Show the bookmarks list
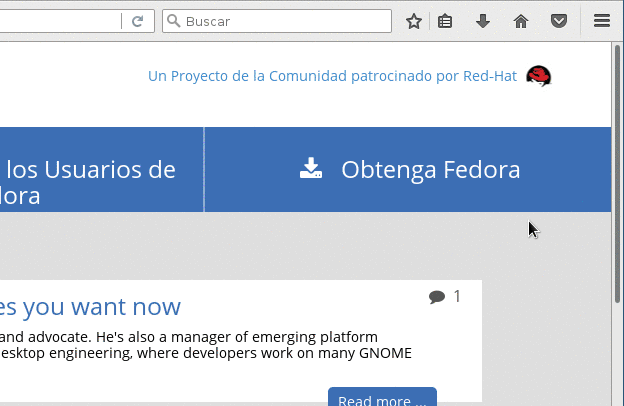Screen dimensions: 624x406 (446, 21)
